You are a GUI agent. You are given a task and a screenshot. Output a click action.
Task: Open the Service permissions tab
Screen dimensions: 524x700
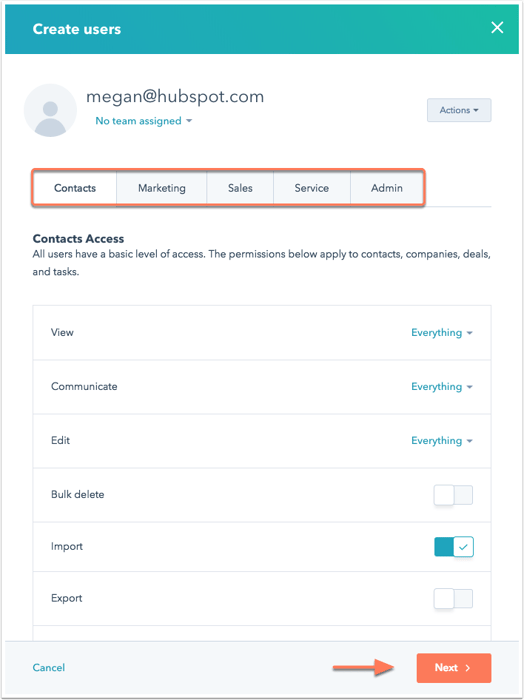312,188
